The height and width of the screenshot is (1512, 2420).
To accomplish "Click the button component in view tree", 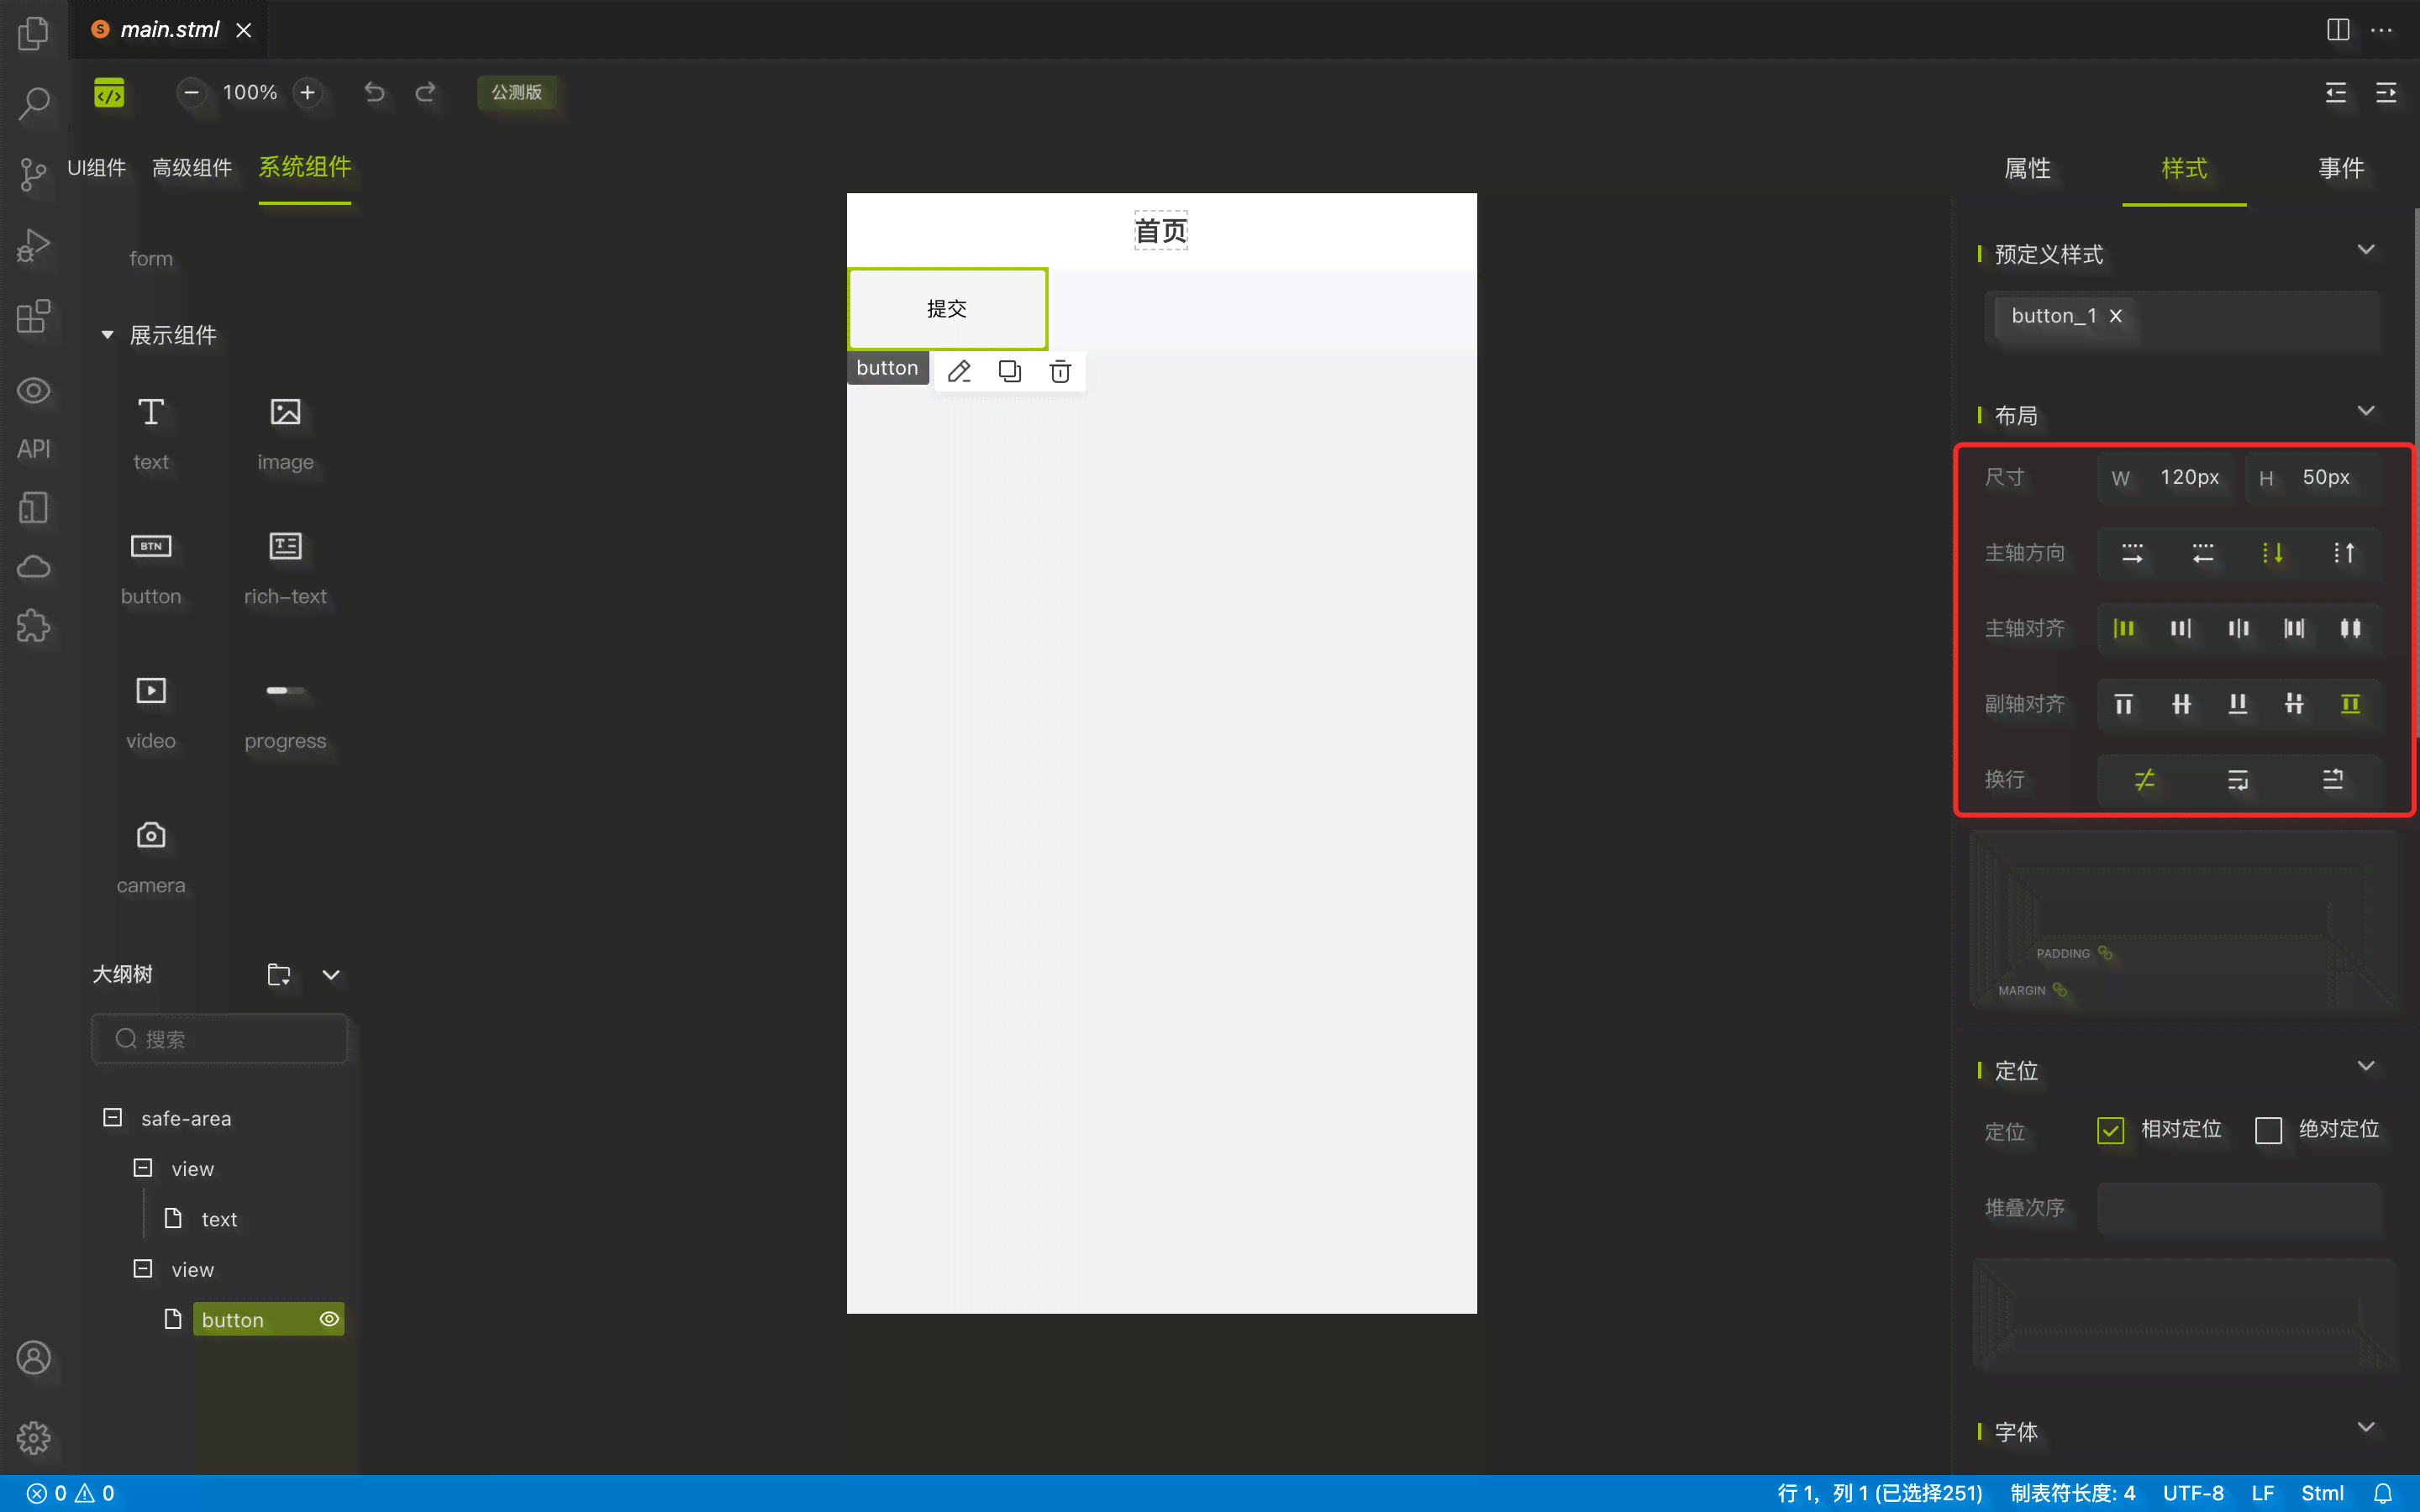I will pos(232,1319).
